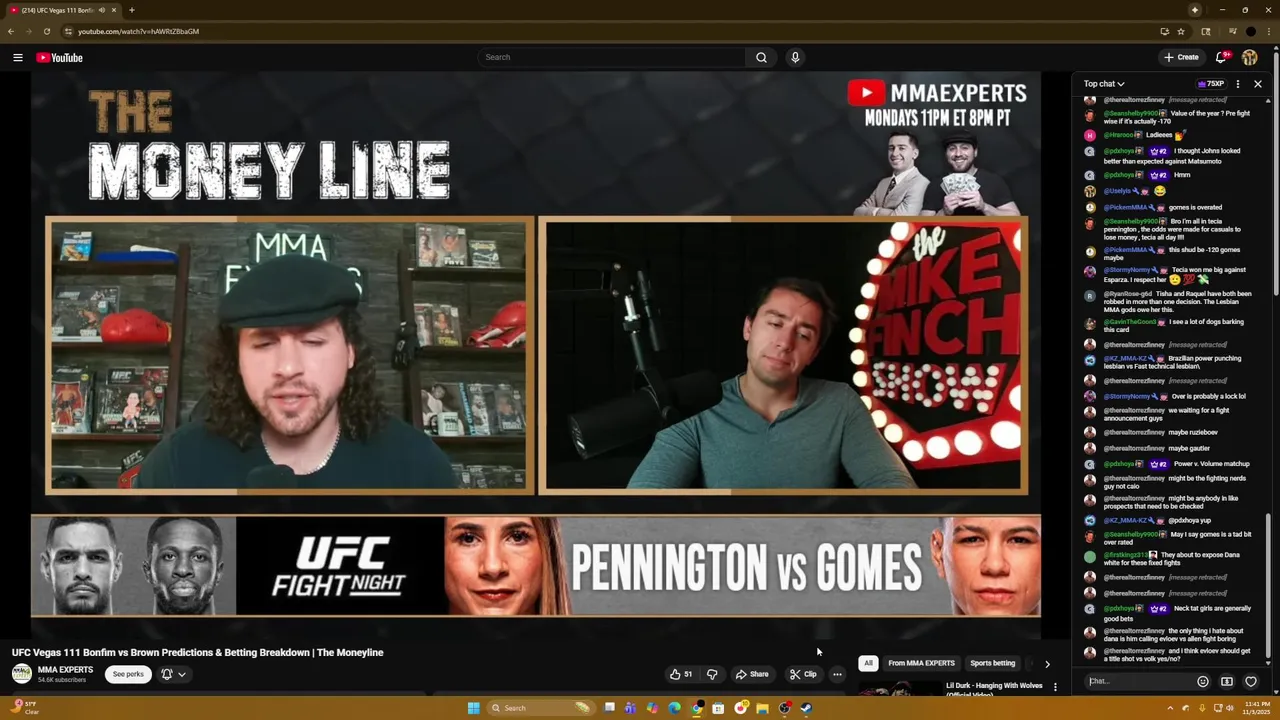Open the taskbar clock and date
The width and height of the screenshot is (1280, 720).
point(1257,708)
